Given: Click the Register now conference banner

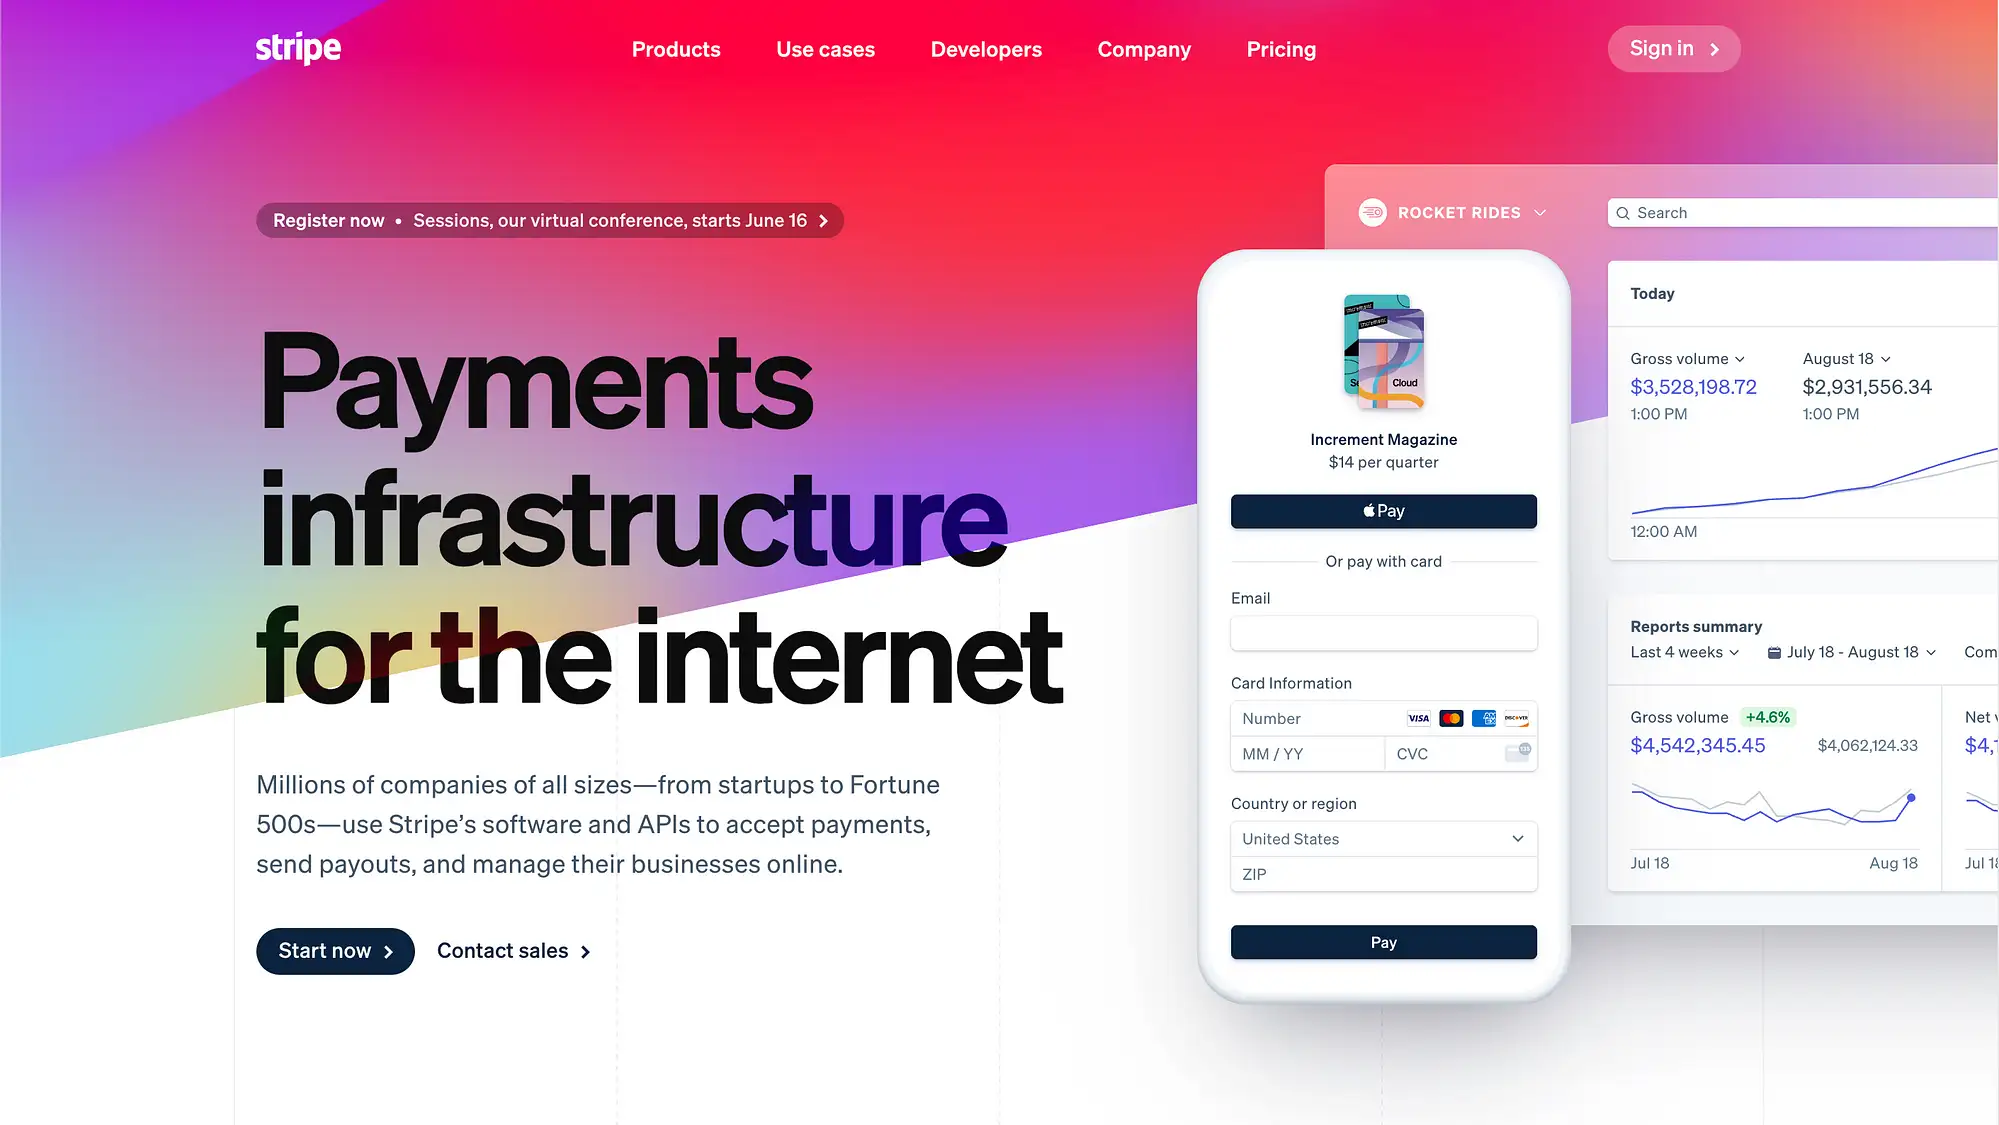Looking at the screenshot, I should 548,220.
